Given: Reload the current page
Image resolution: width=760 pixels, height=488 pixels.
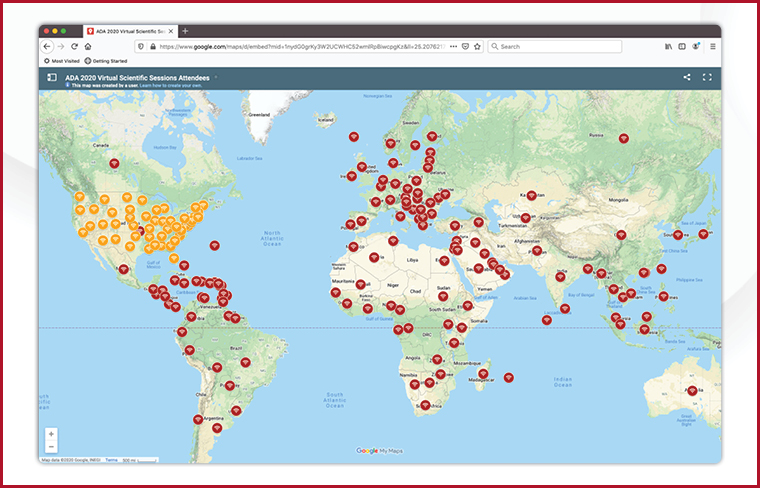Looking at the screenshot, I should click(x=74, y=47).
